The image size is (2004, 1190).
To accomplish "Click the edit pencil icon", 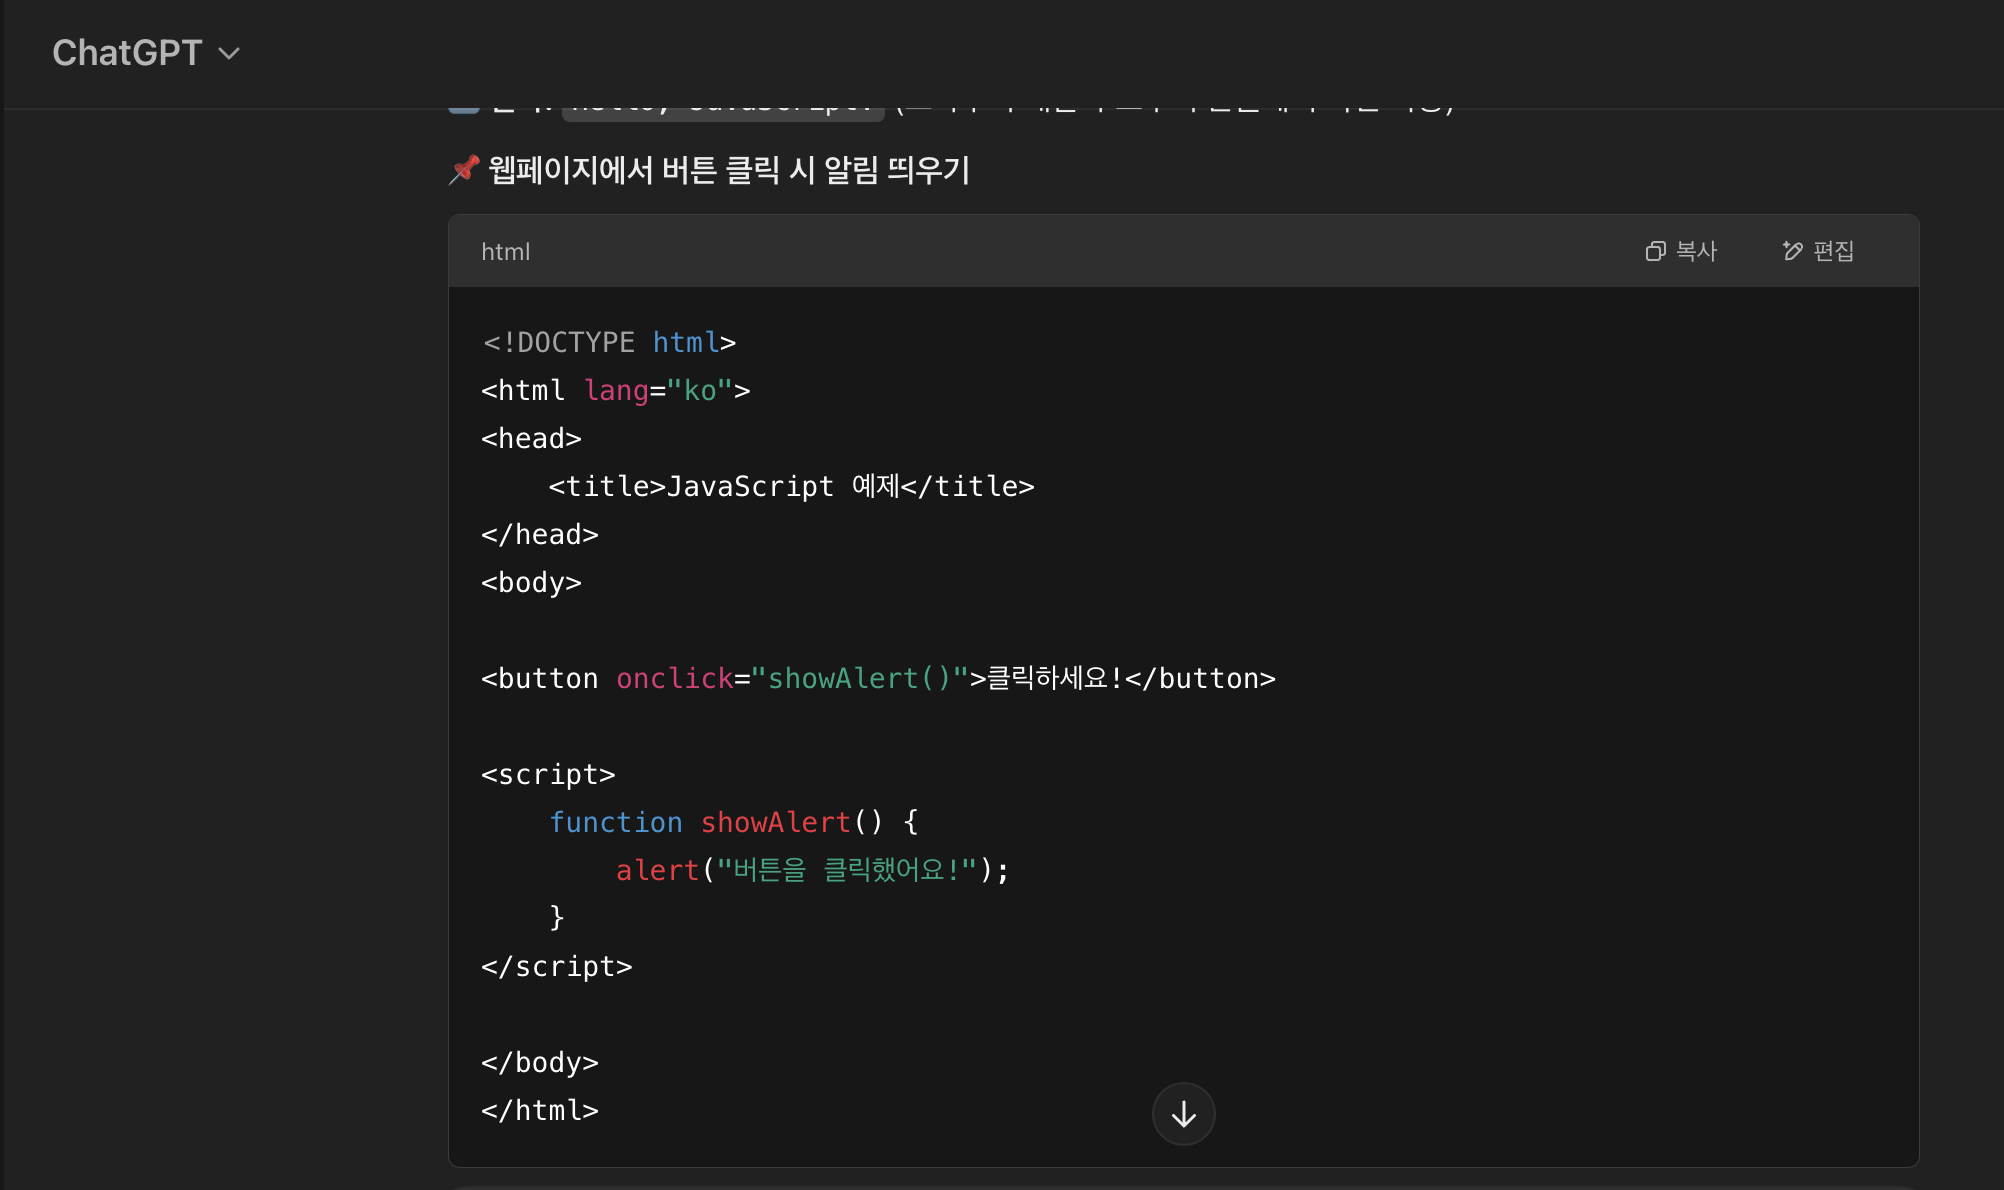I will tap(1792, 251).
